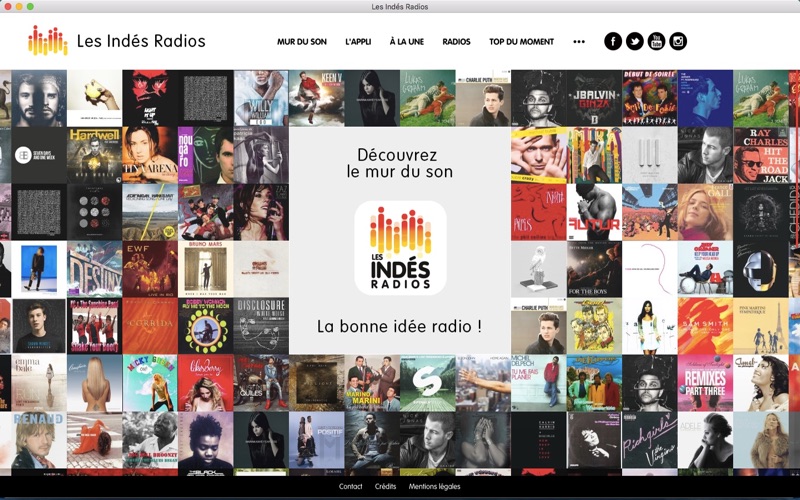Screen dimensions: 800x500
Task: Select the Michel Delpech Tu me fais planer cover
Action: coord(539,383)
